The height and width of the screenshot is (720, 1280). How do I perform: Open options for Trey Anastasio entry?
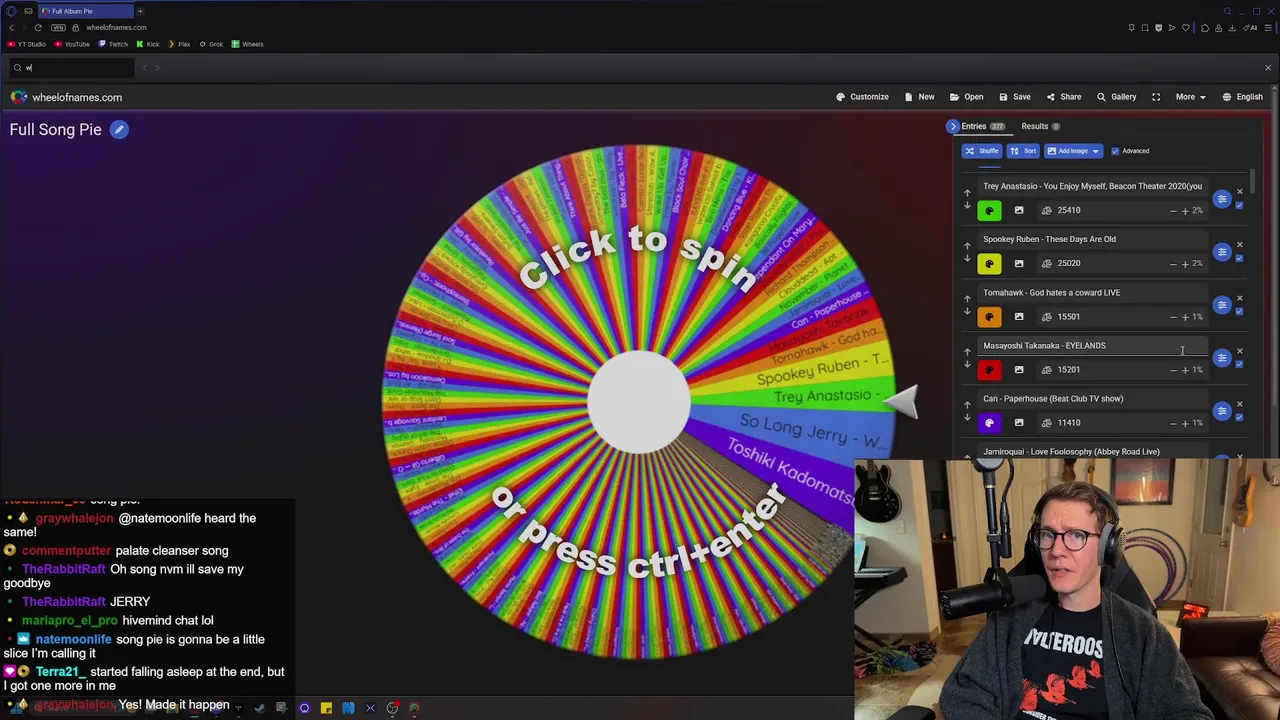(x=1222, y=199)
